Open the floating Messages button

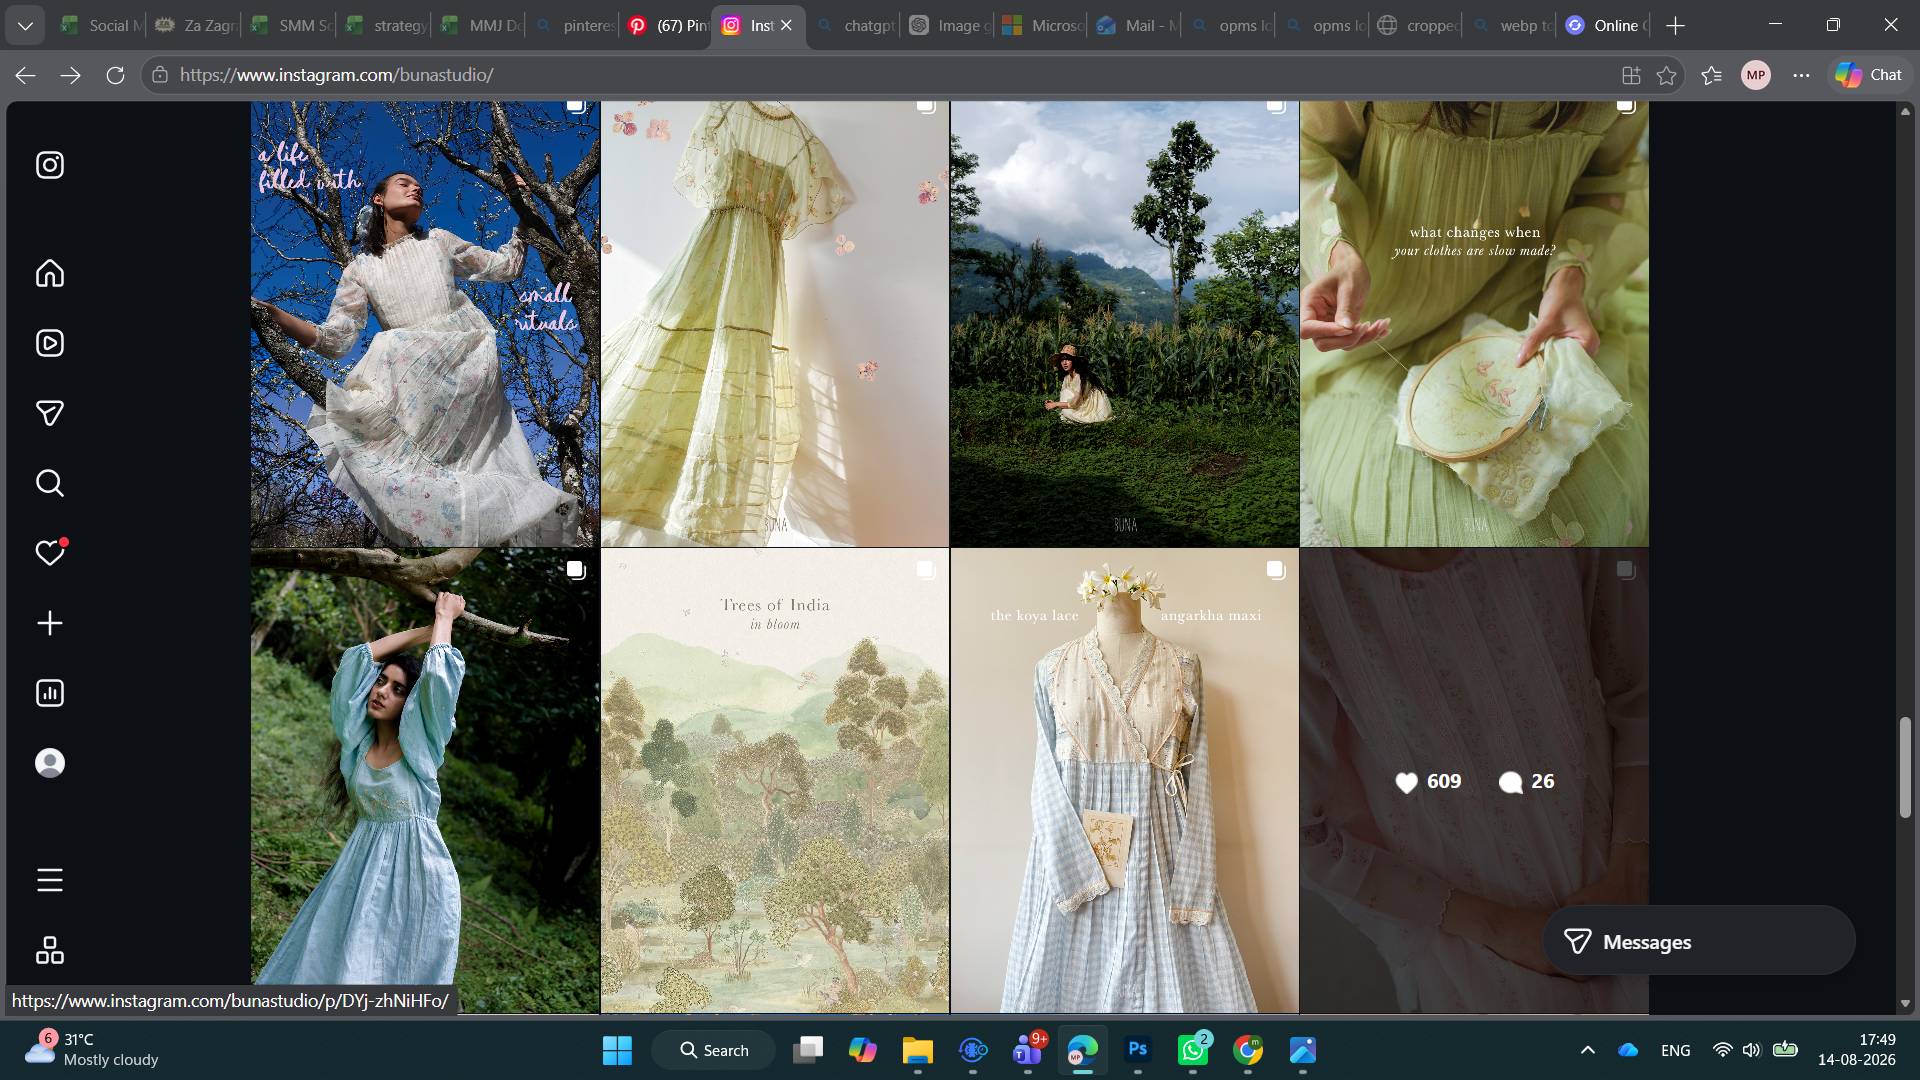[x=1699, y=941]
